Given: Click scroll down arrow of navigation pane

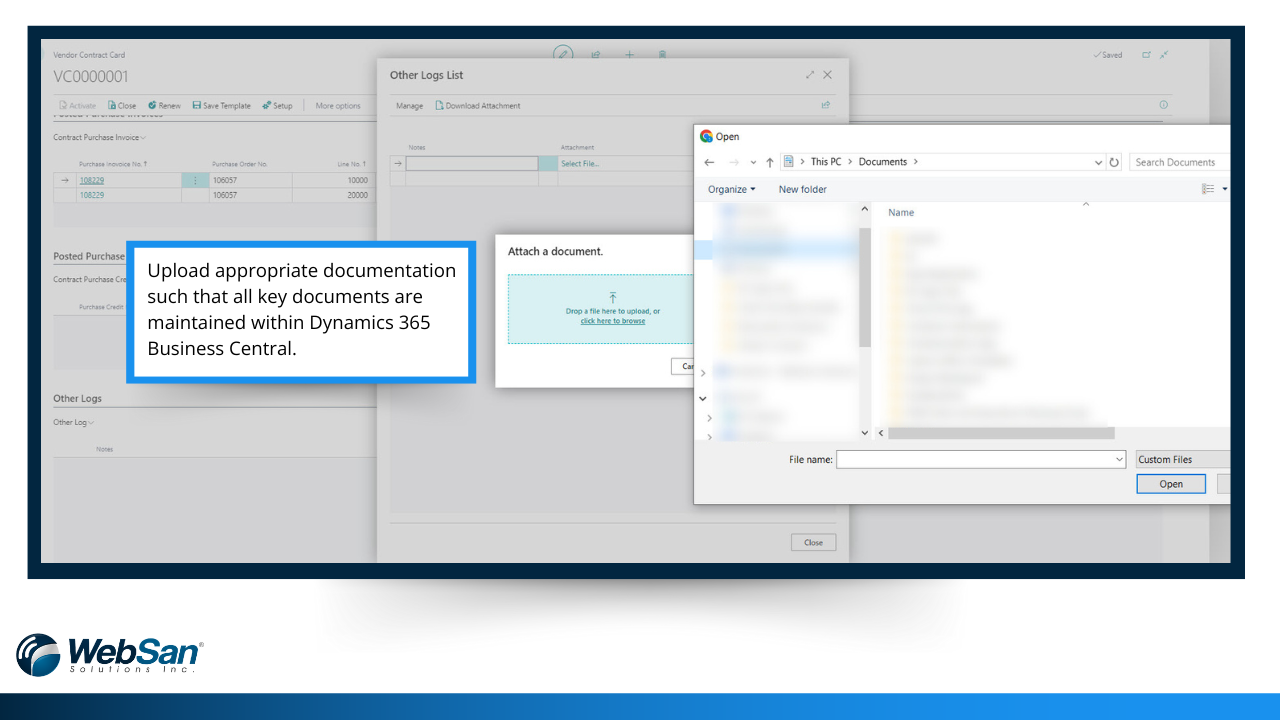Looking at the screenshot, I should click(865, 433).
